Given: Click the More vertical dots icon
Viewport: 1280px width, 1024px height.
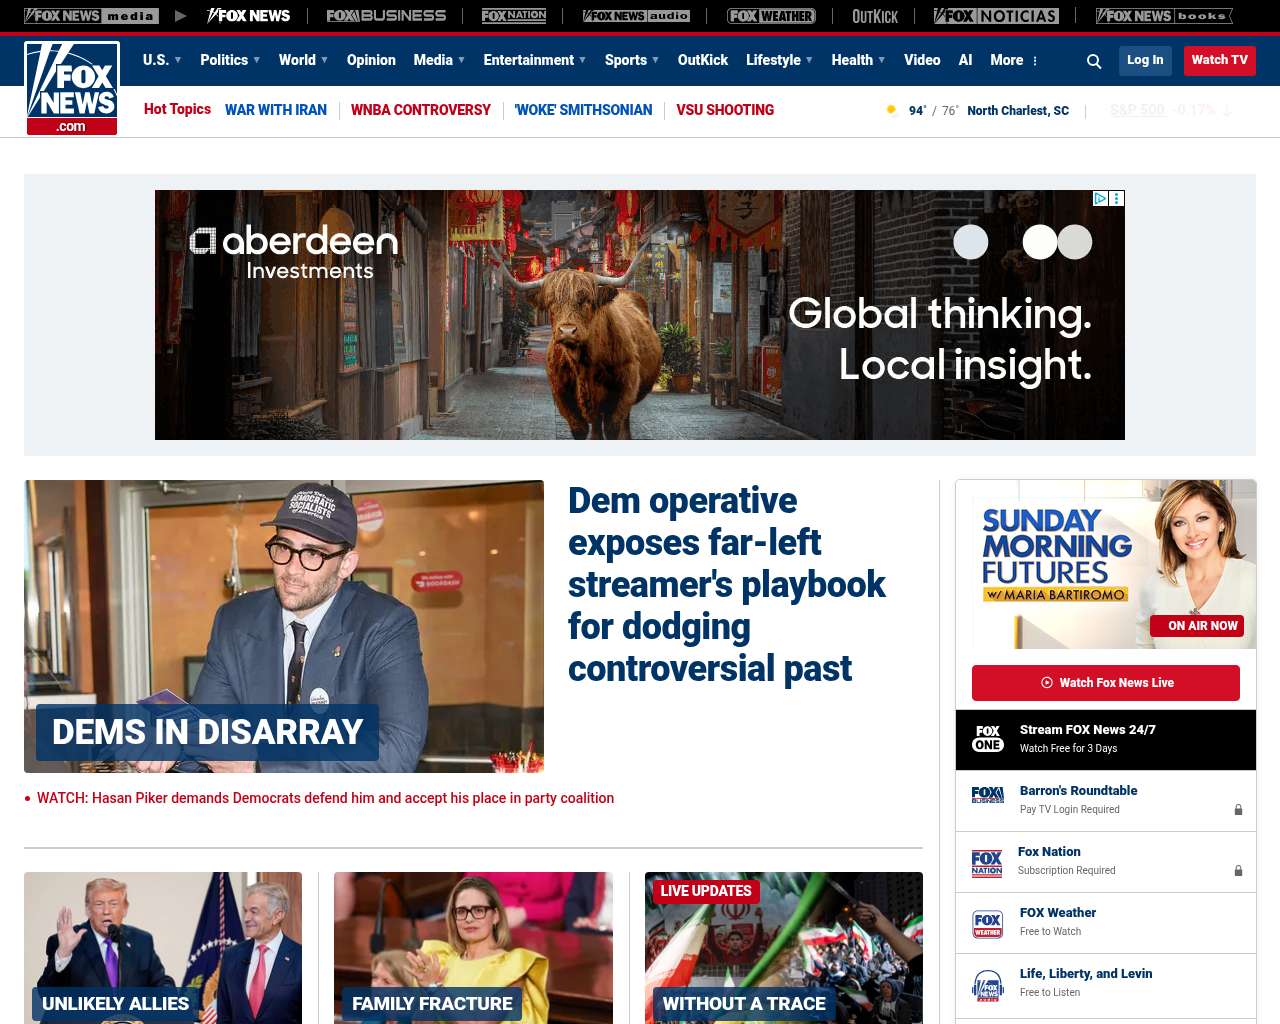Looking at the screenshot, I should [x=1035, y=61].
